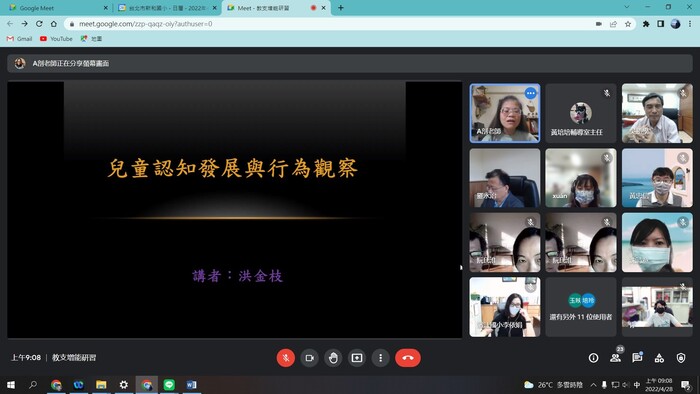Expand the tab search chevron

pyautogui.click(x=627, y=7)
